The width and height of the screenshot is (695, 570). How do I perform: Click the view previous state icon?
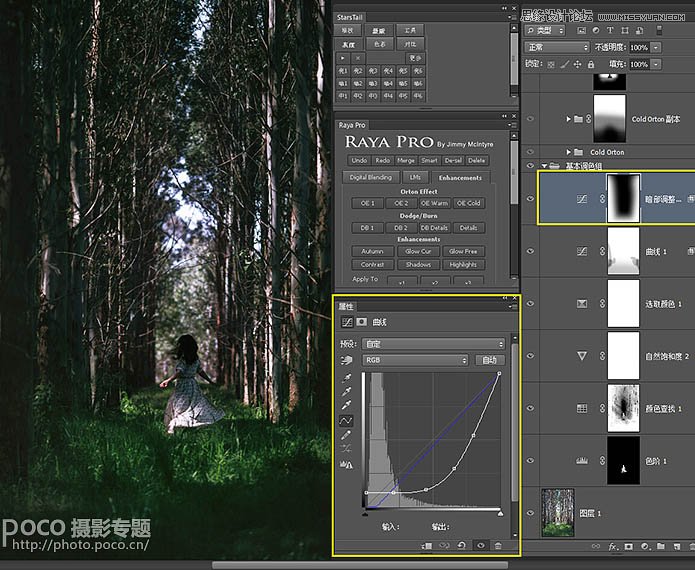point(444,546)
